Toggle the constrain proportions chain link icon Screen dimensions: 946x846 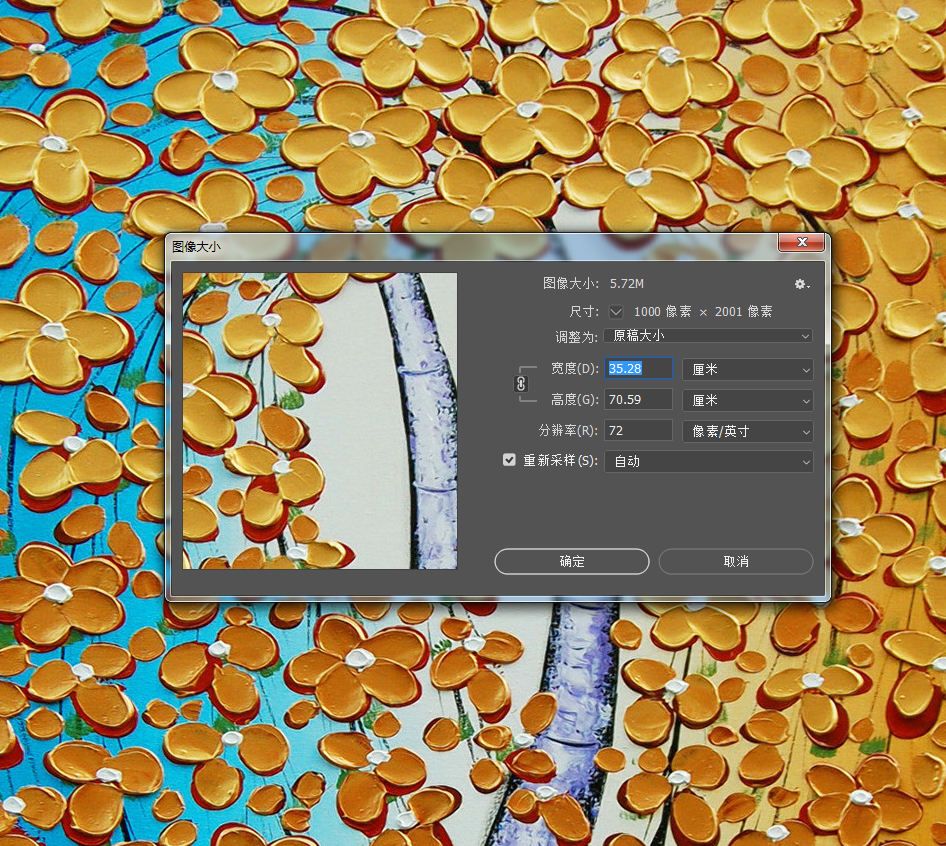pyautogui.click(x=521, y=384)
